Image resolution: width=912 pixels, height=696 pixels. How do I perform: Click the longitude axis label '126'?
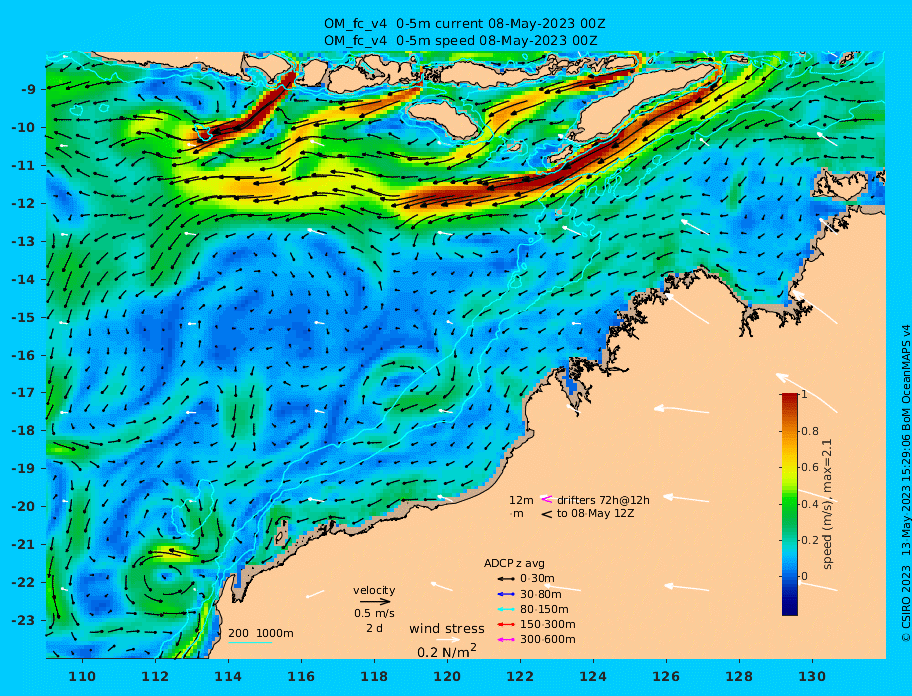click(666, 676)
